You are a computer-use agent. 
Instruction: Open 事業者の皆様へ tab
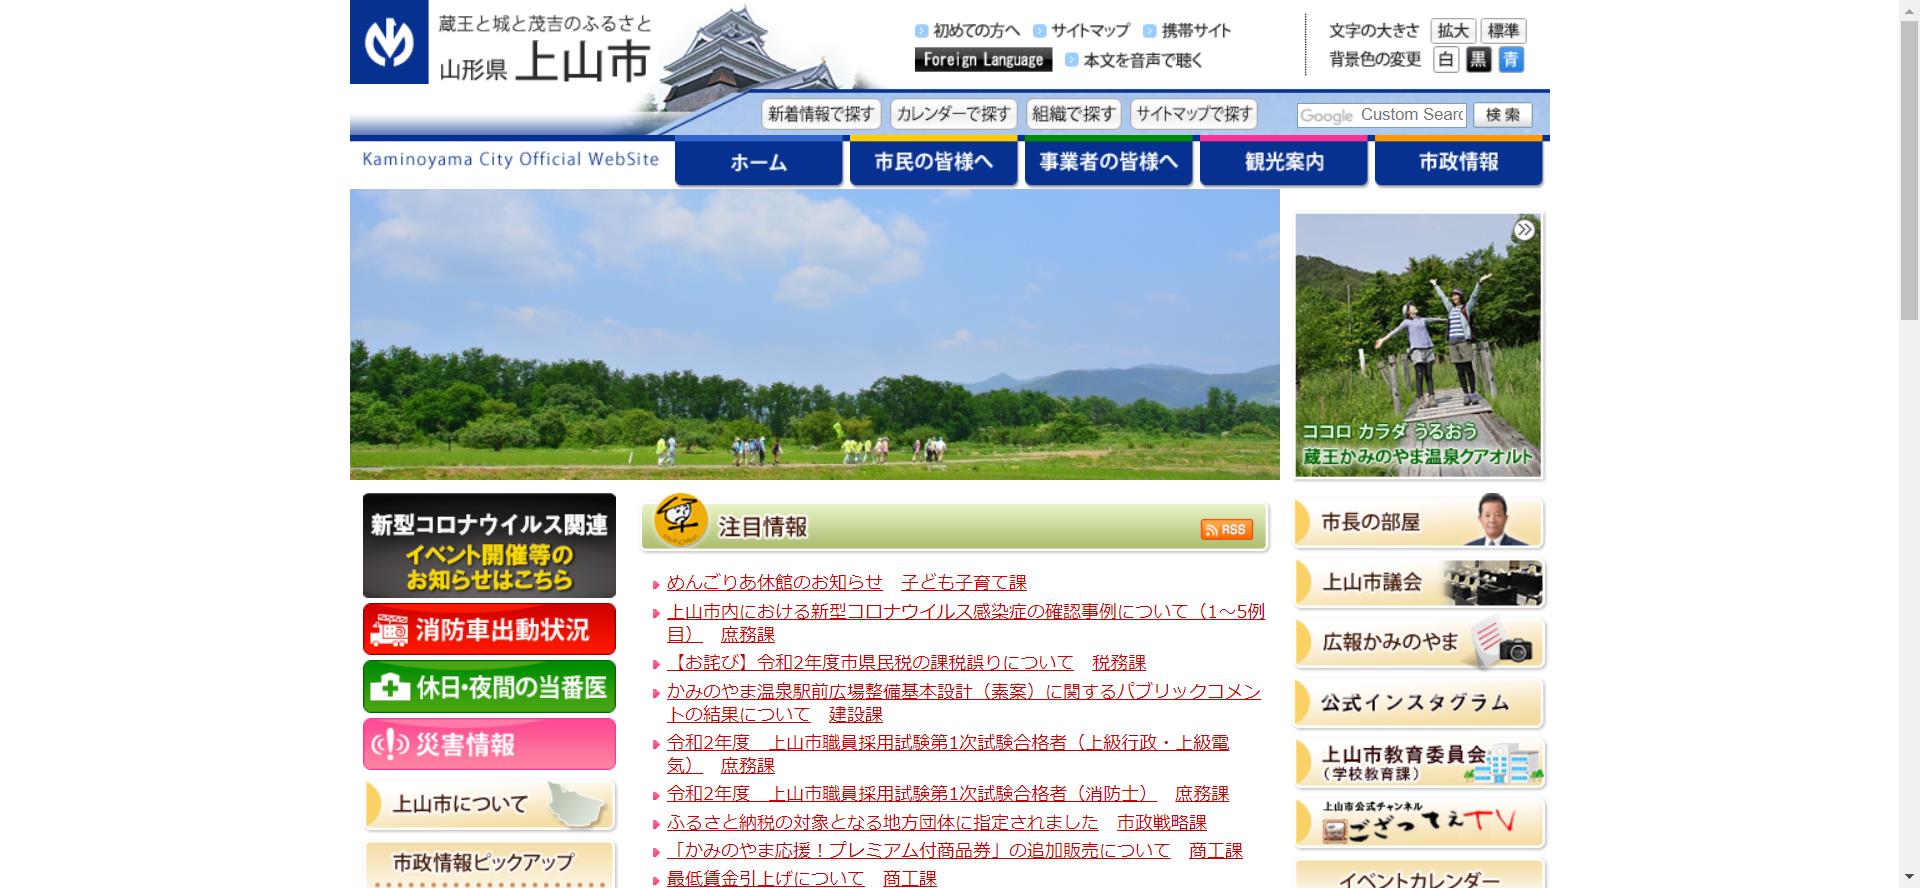1109,162
